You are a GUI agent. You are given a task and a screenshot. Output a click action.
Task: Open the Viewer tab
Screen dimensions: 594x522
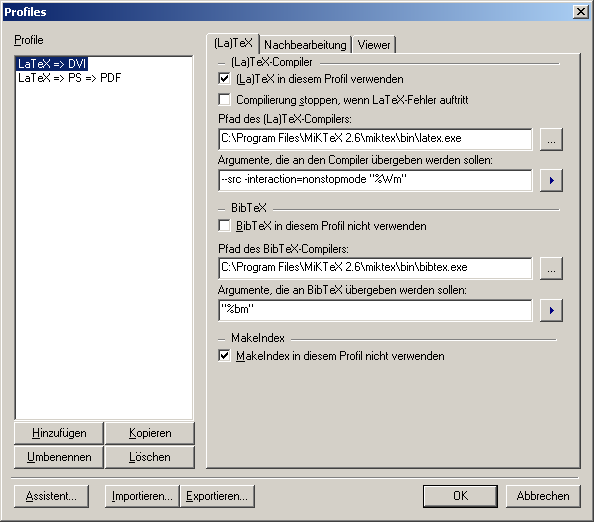pyautogui.click(x=374, y=45)
